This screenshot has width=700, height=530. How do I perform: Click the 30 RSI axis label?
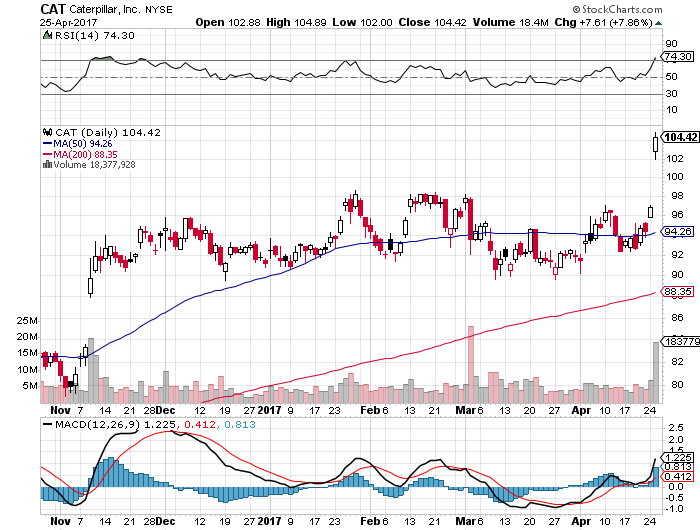(671, 94)
